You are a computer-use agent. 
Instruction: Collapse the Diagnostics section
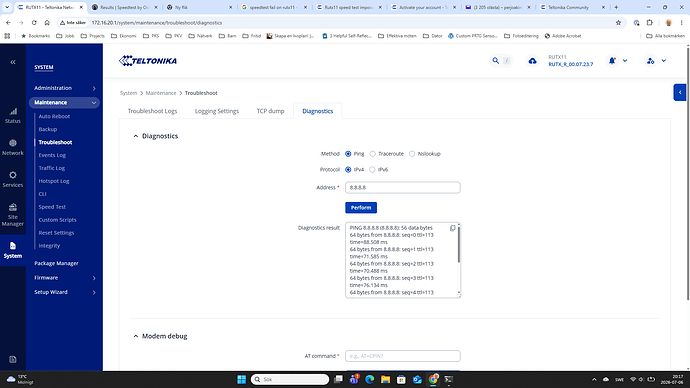(x=136, y=136)
